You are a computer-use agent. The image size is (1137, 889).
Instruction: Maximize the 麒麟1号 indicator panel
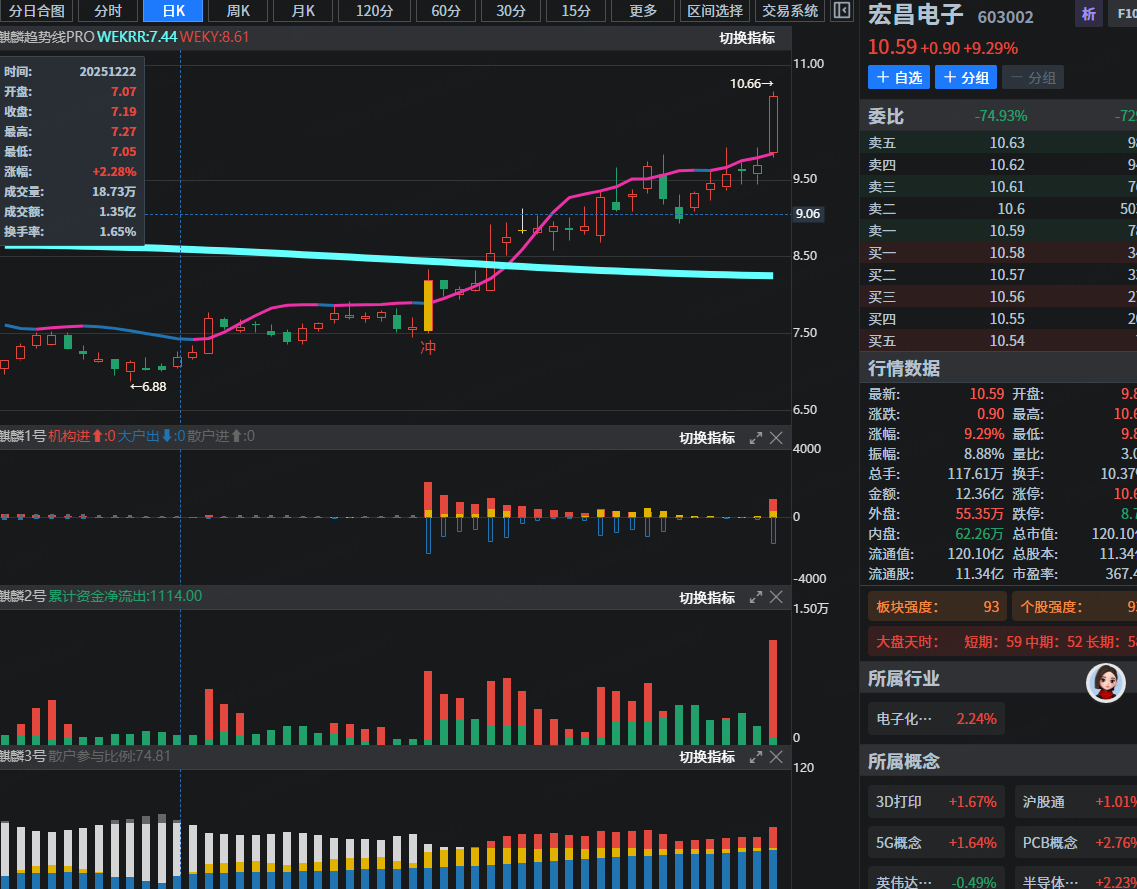pos(756,437)
